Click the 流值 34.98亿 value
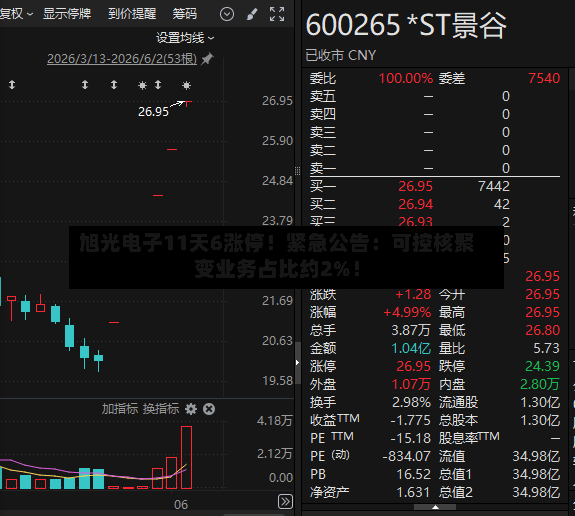 pos(536,457)
